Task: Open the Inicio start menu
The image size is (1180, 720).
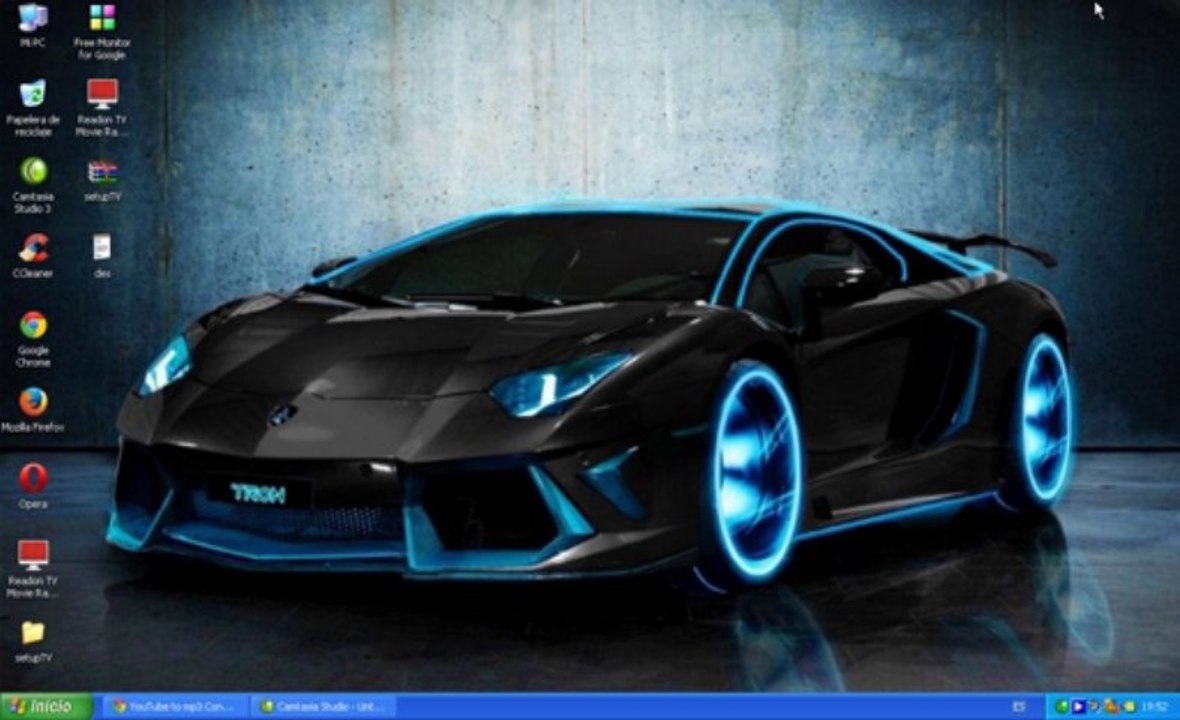Action: [46, 706]
